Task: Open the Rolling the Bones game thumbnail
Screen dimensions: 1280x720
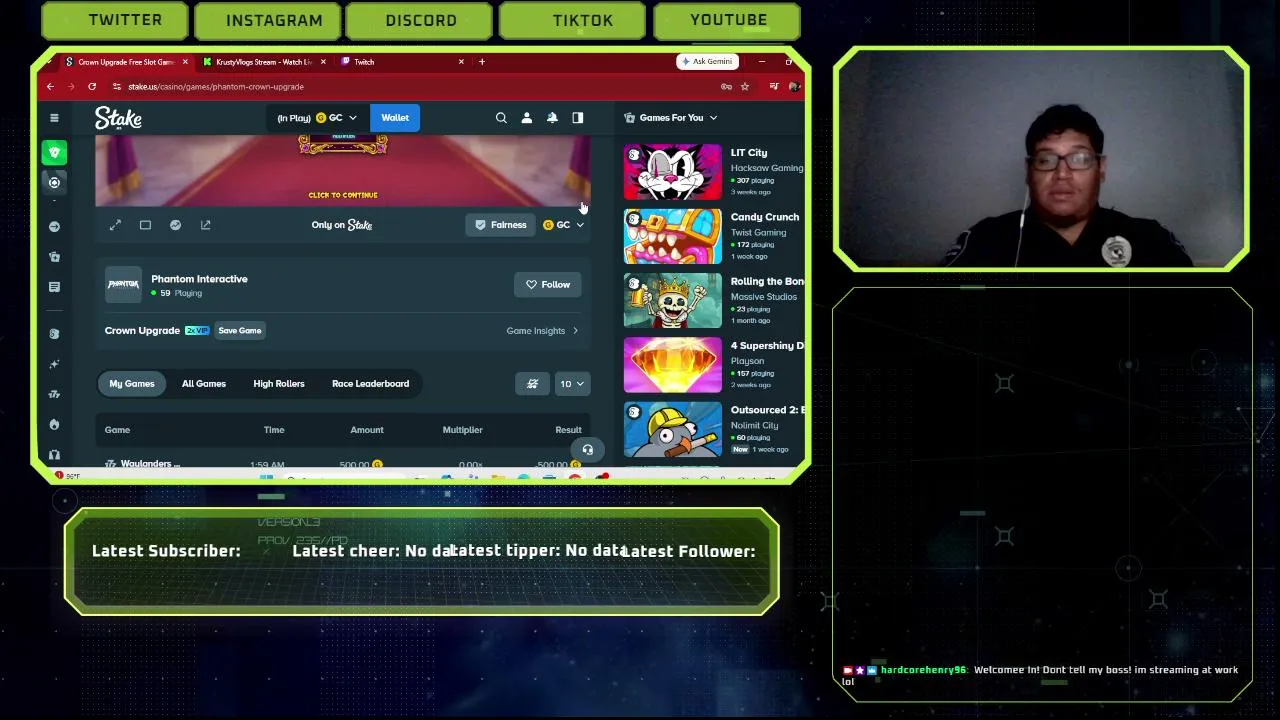Action: tap(673, 301)
